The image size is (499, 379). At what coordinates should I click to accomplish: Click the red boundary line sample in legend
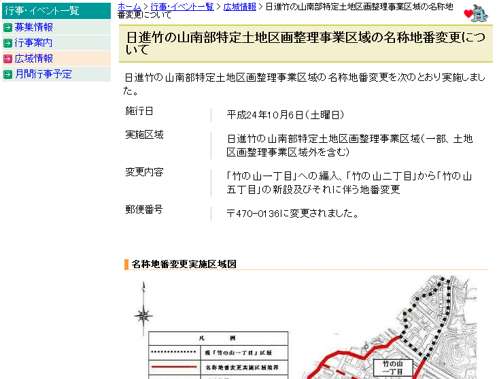click(174, 367)
